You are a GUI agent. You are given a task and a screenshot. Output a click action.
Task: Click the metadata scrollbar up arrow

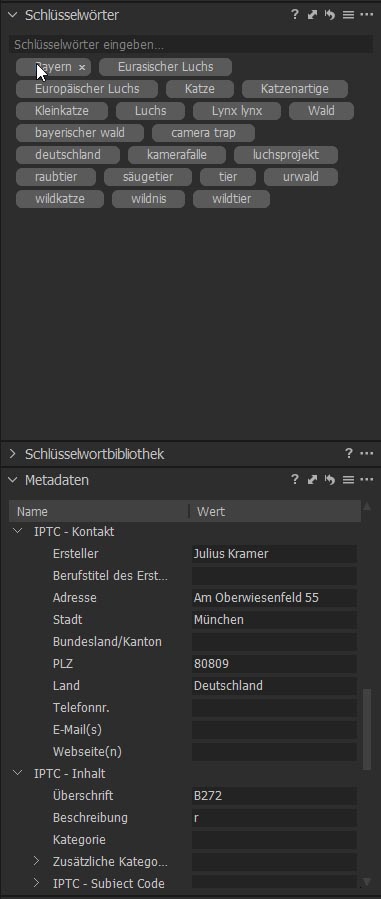[367, 507]
